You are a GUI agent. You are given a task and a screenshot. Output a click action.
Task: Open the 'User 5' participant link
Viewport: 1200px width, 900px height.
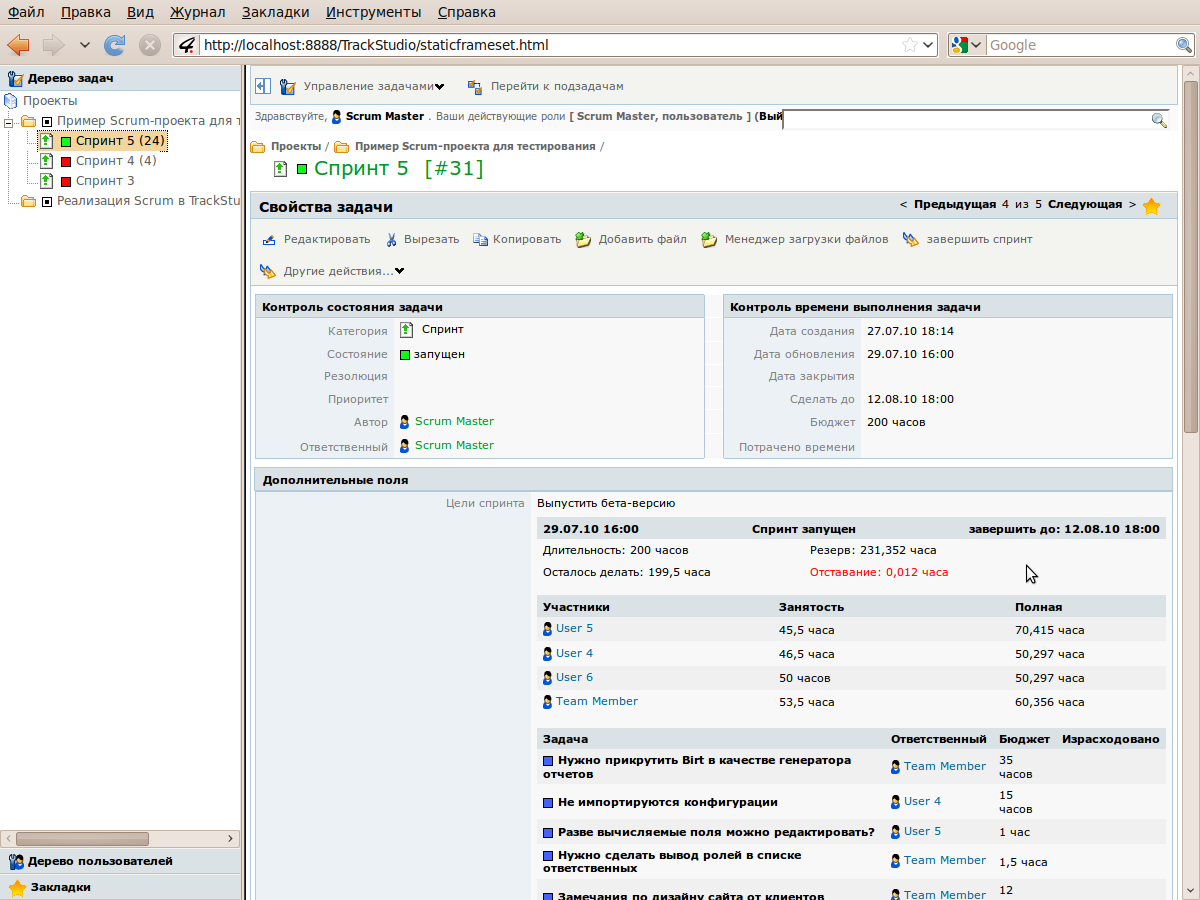pos(574,629)
